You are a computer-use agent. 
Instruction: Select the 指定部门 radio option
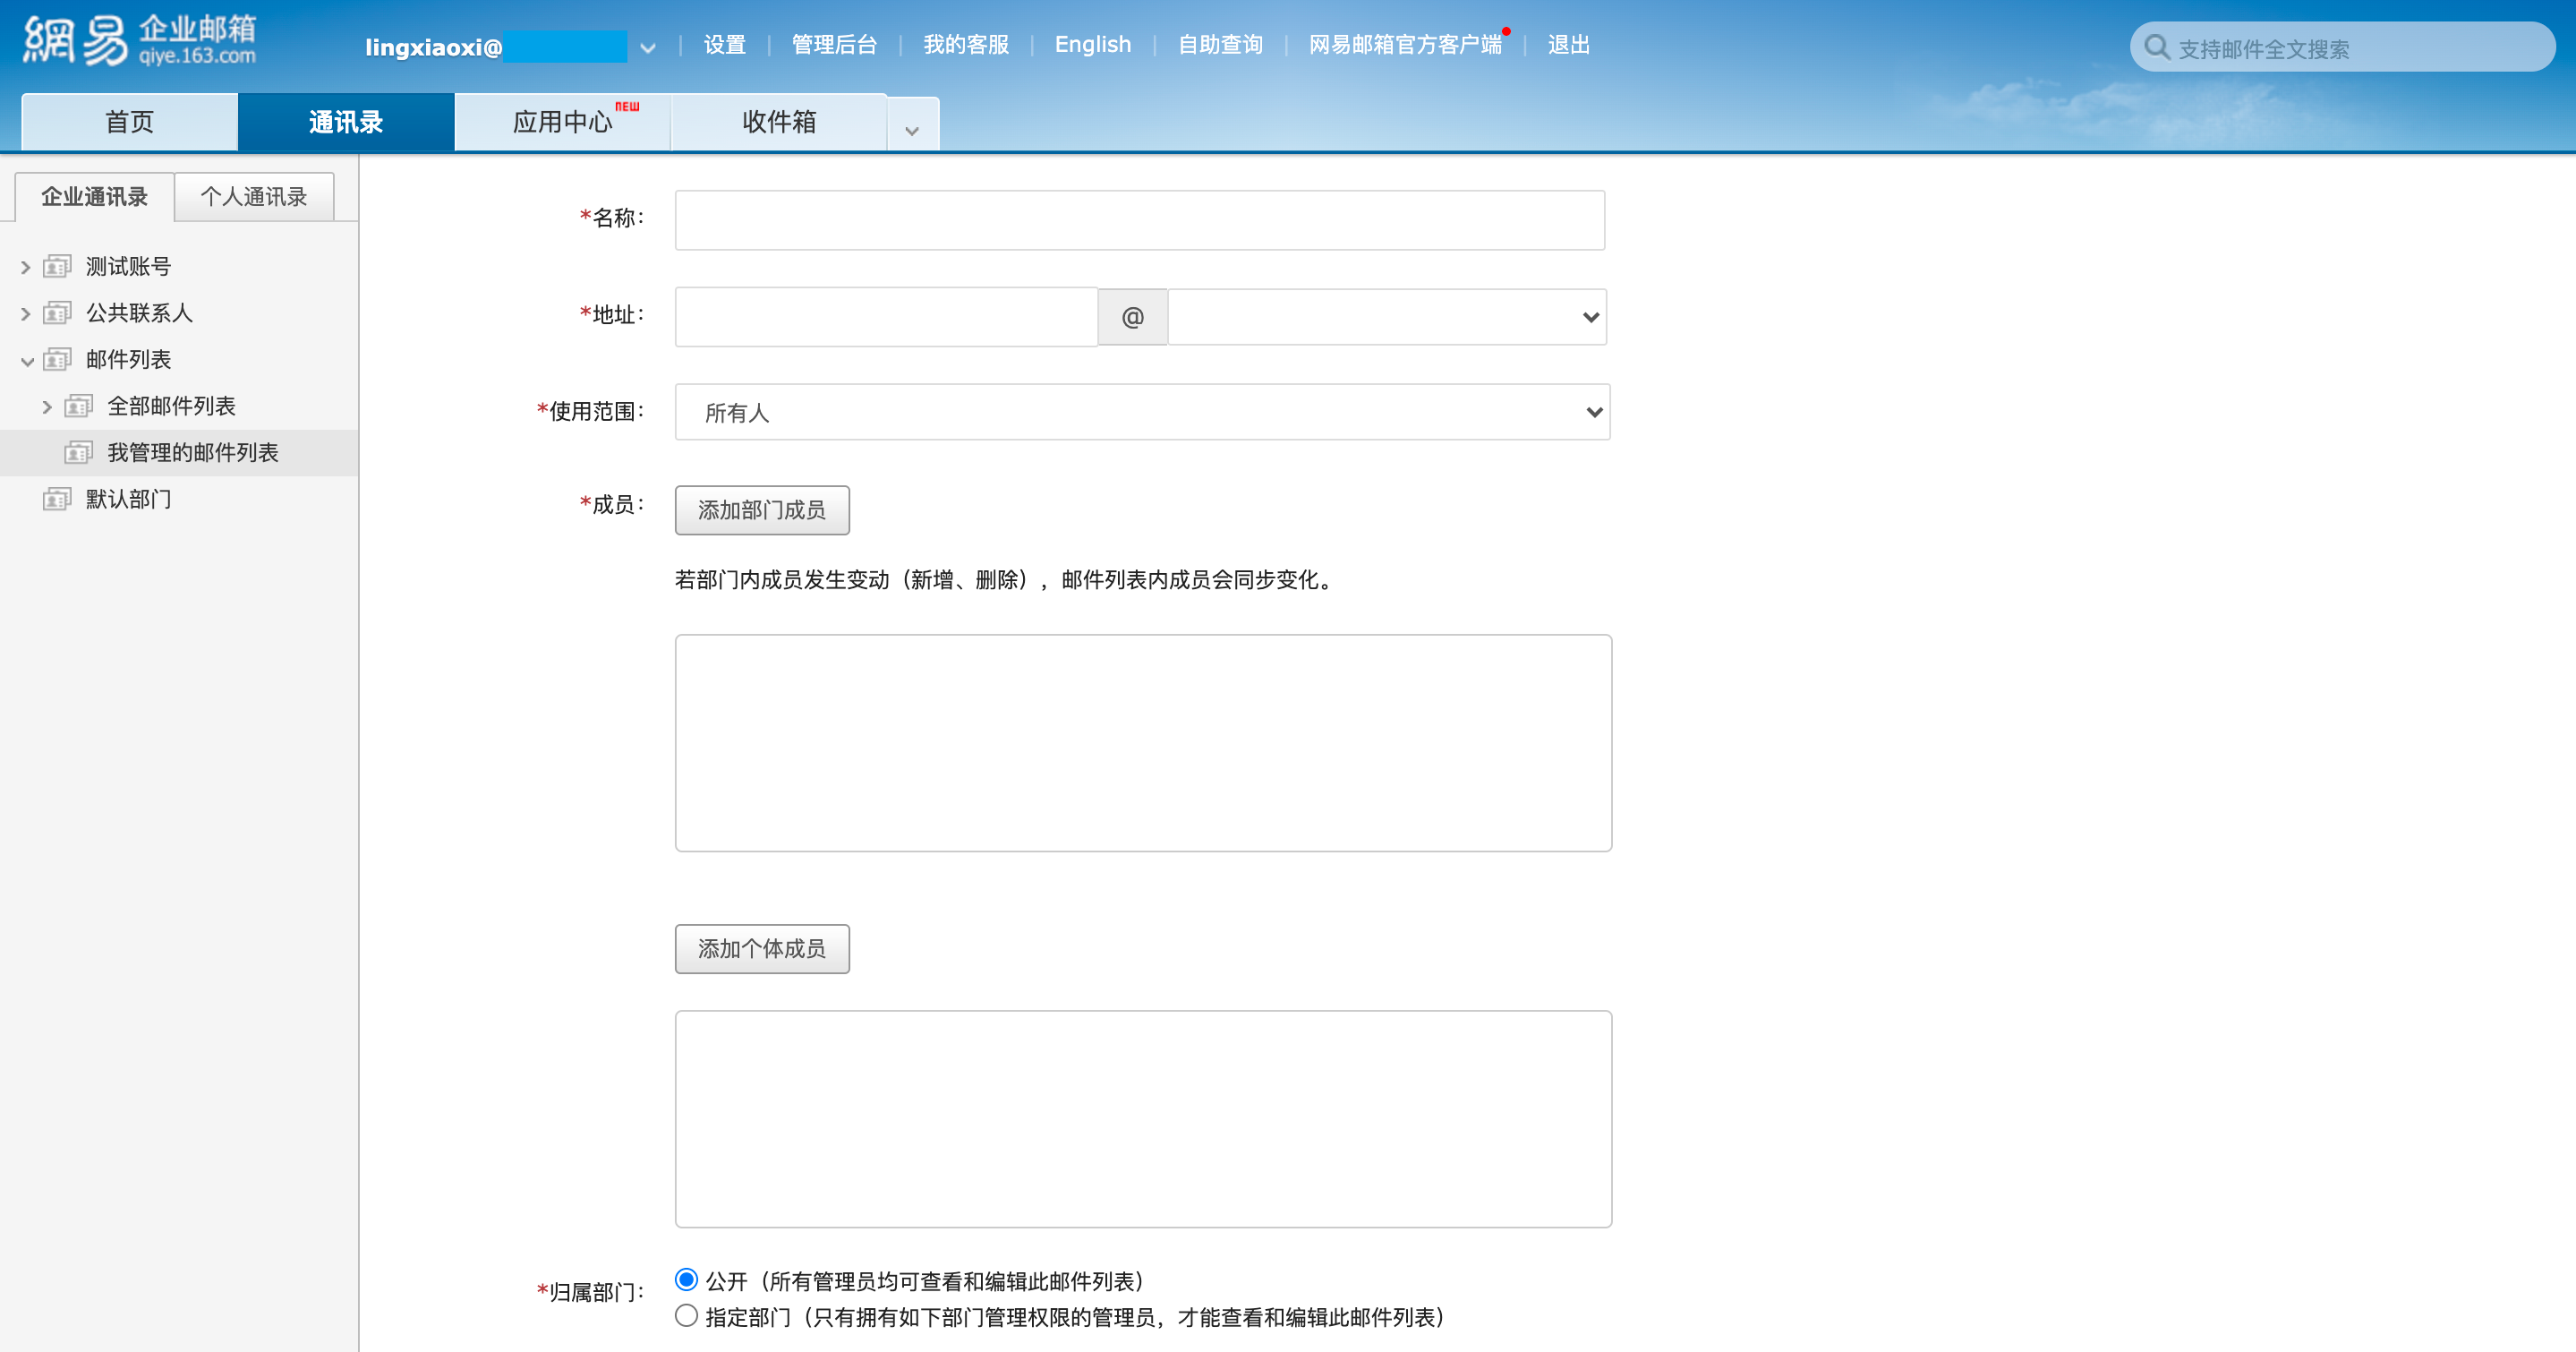pyautogui.click(x=686, y=1315)
